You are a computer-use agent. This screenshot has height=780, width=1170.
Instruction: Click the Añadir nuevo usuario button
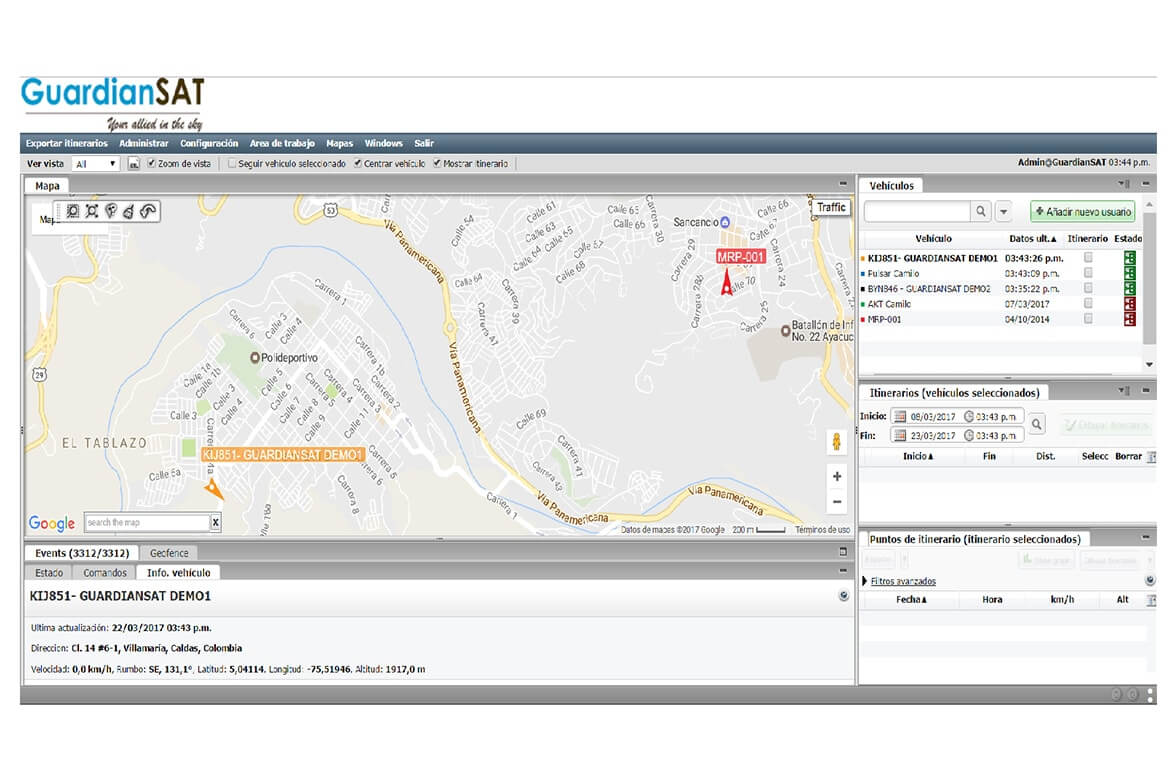(x=1083, y=212)
